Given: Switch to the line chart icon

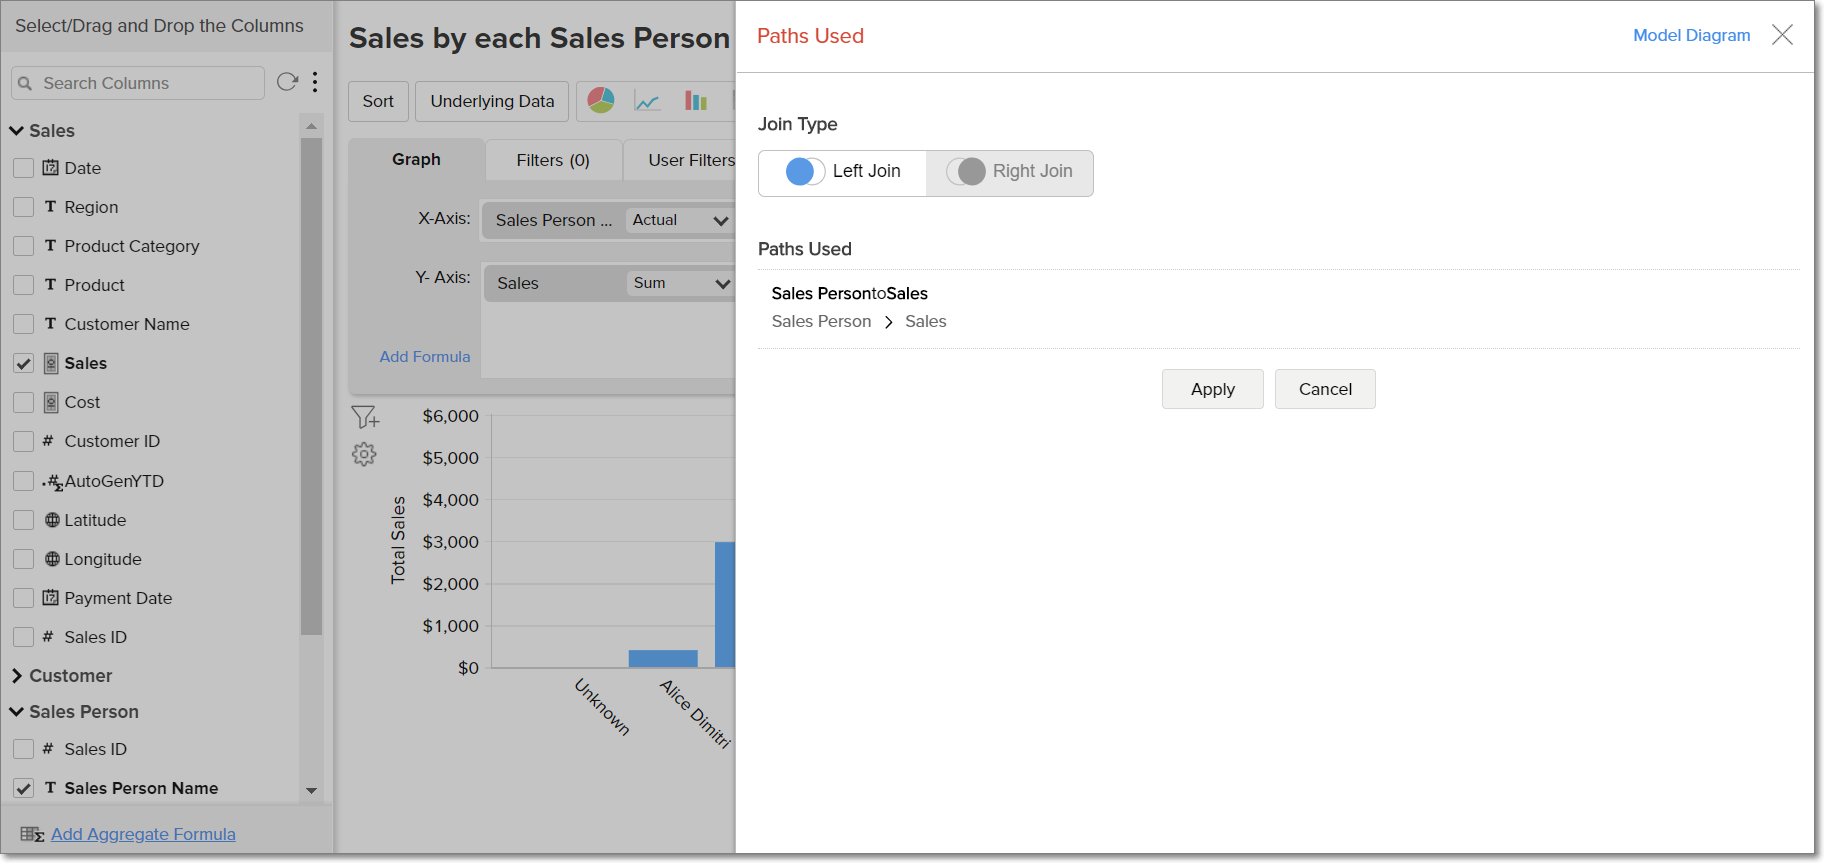Looking at the screenshot, I should point(648,101).
